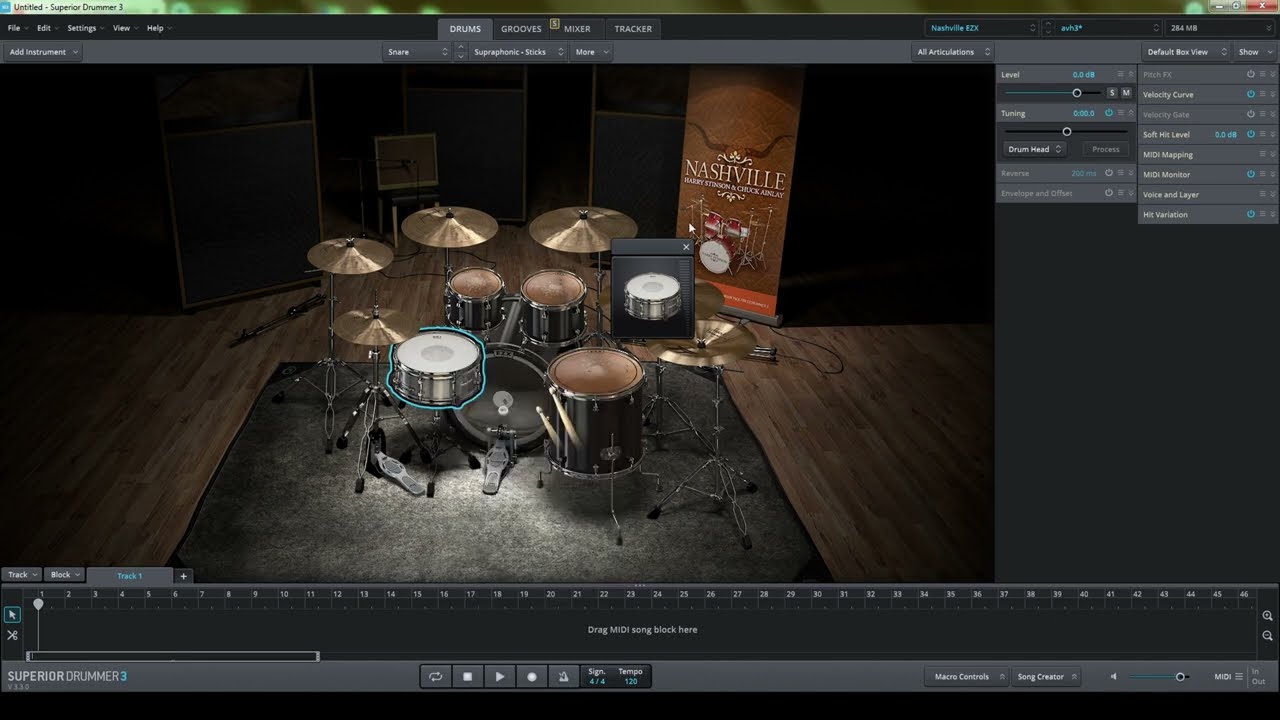The width and height of the screenshot is (1280, 720).
Task: Open the Tuning section menu icon
Action: [x=1120, y=113]
